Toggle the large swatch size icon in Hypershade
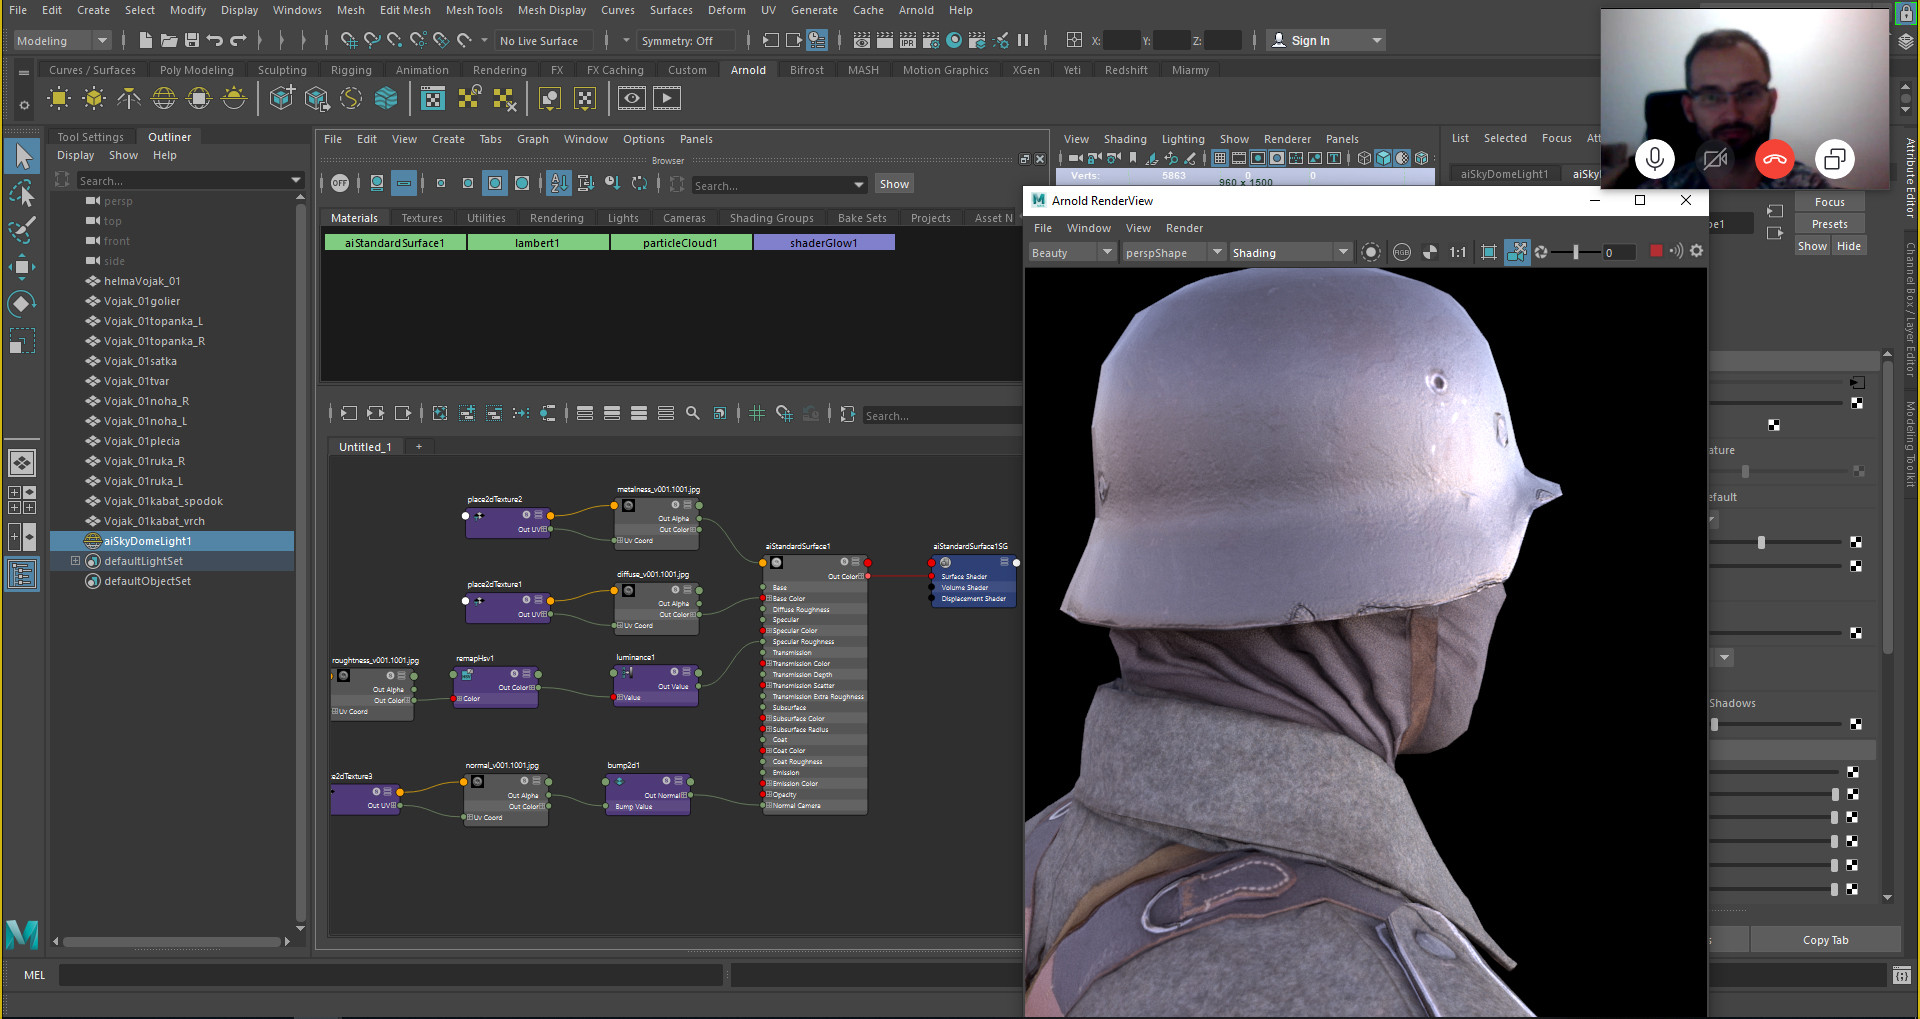This screenshot has width=1920, height=1019. pos(495,183)
